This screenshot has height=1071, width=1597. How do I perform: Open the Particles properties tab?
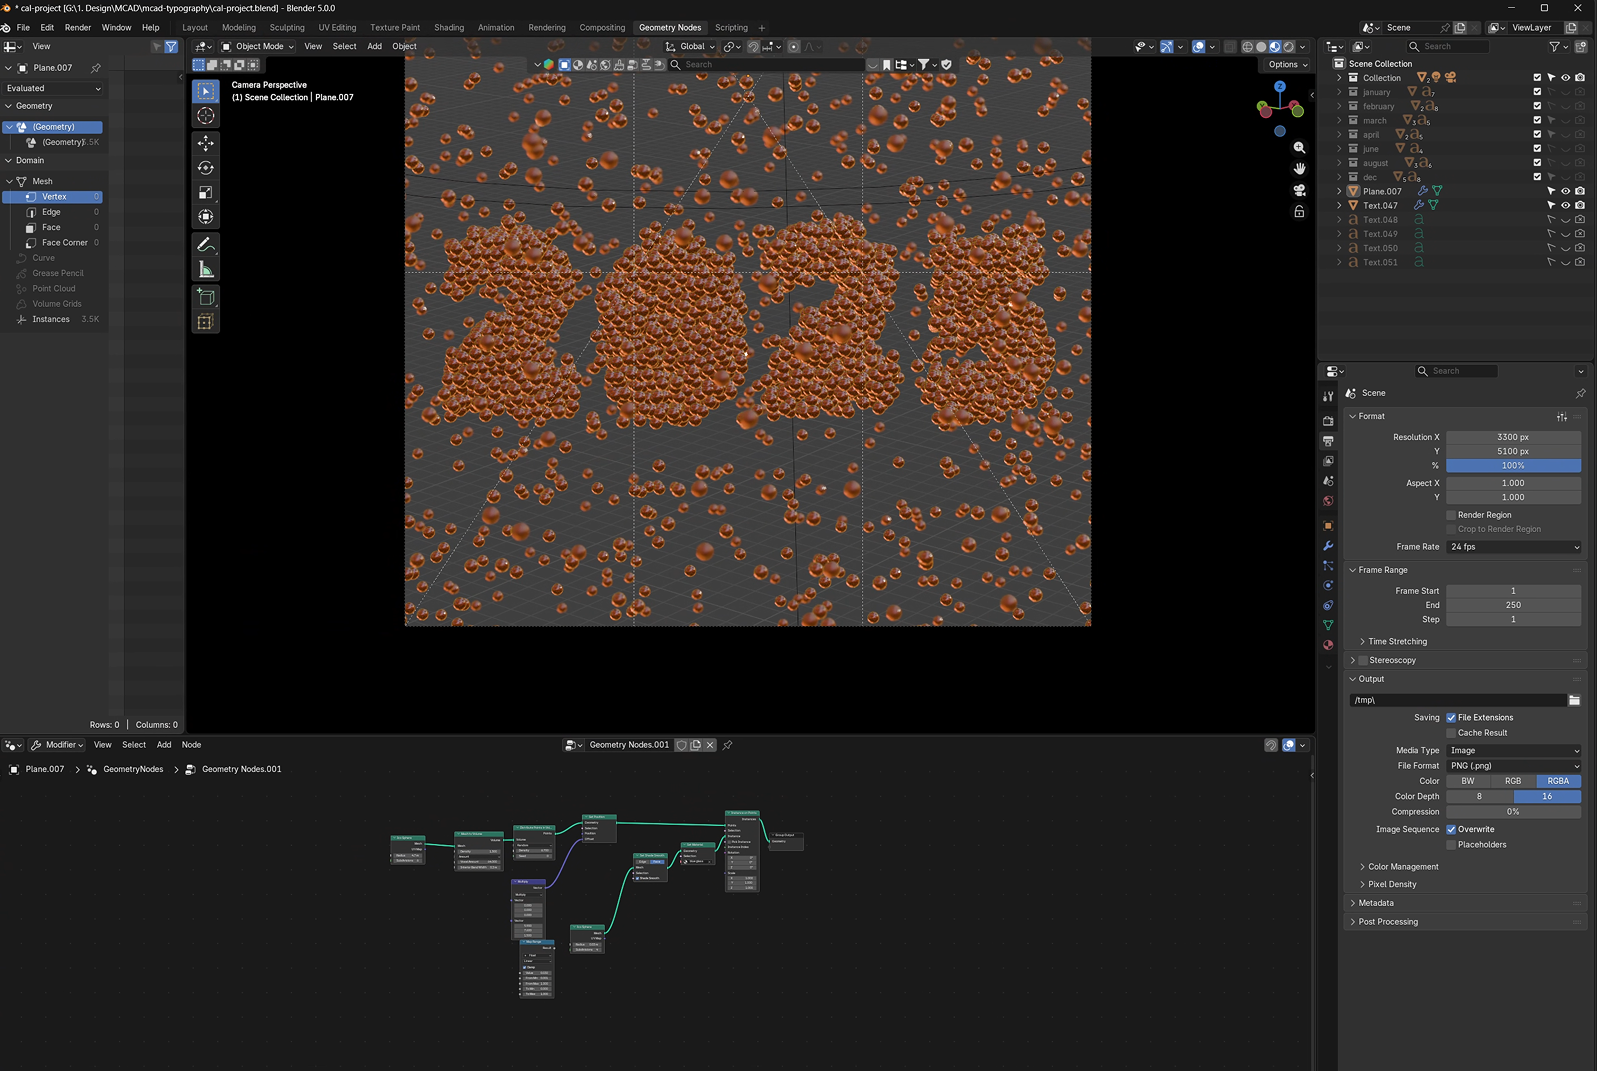(x=1328, y=566)
